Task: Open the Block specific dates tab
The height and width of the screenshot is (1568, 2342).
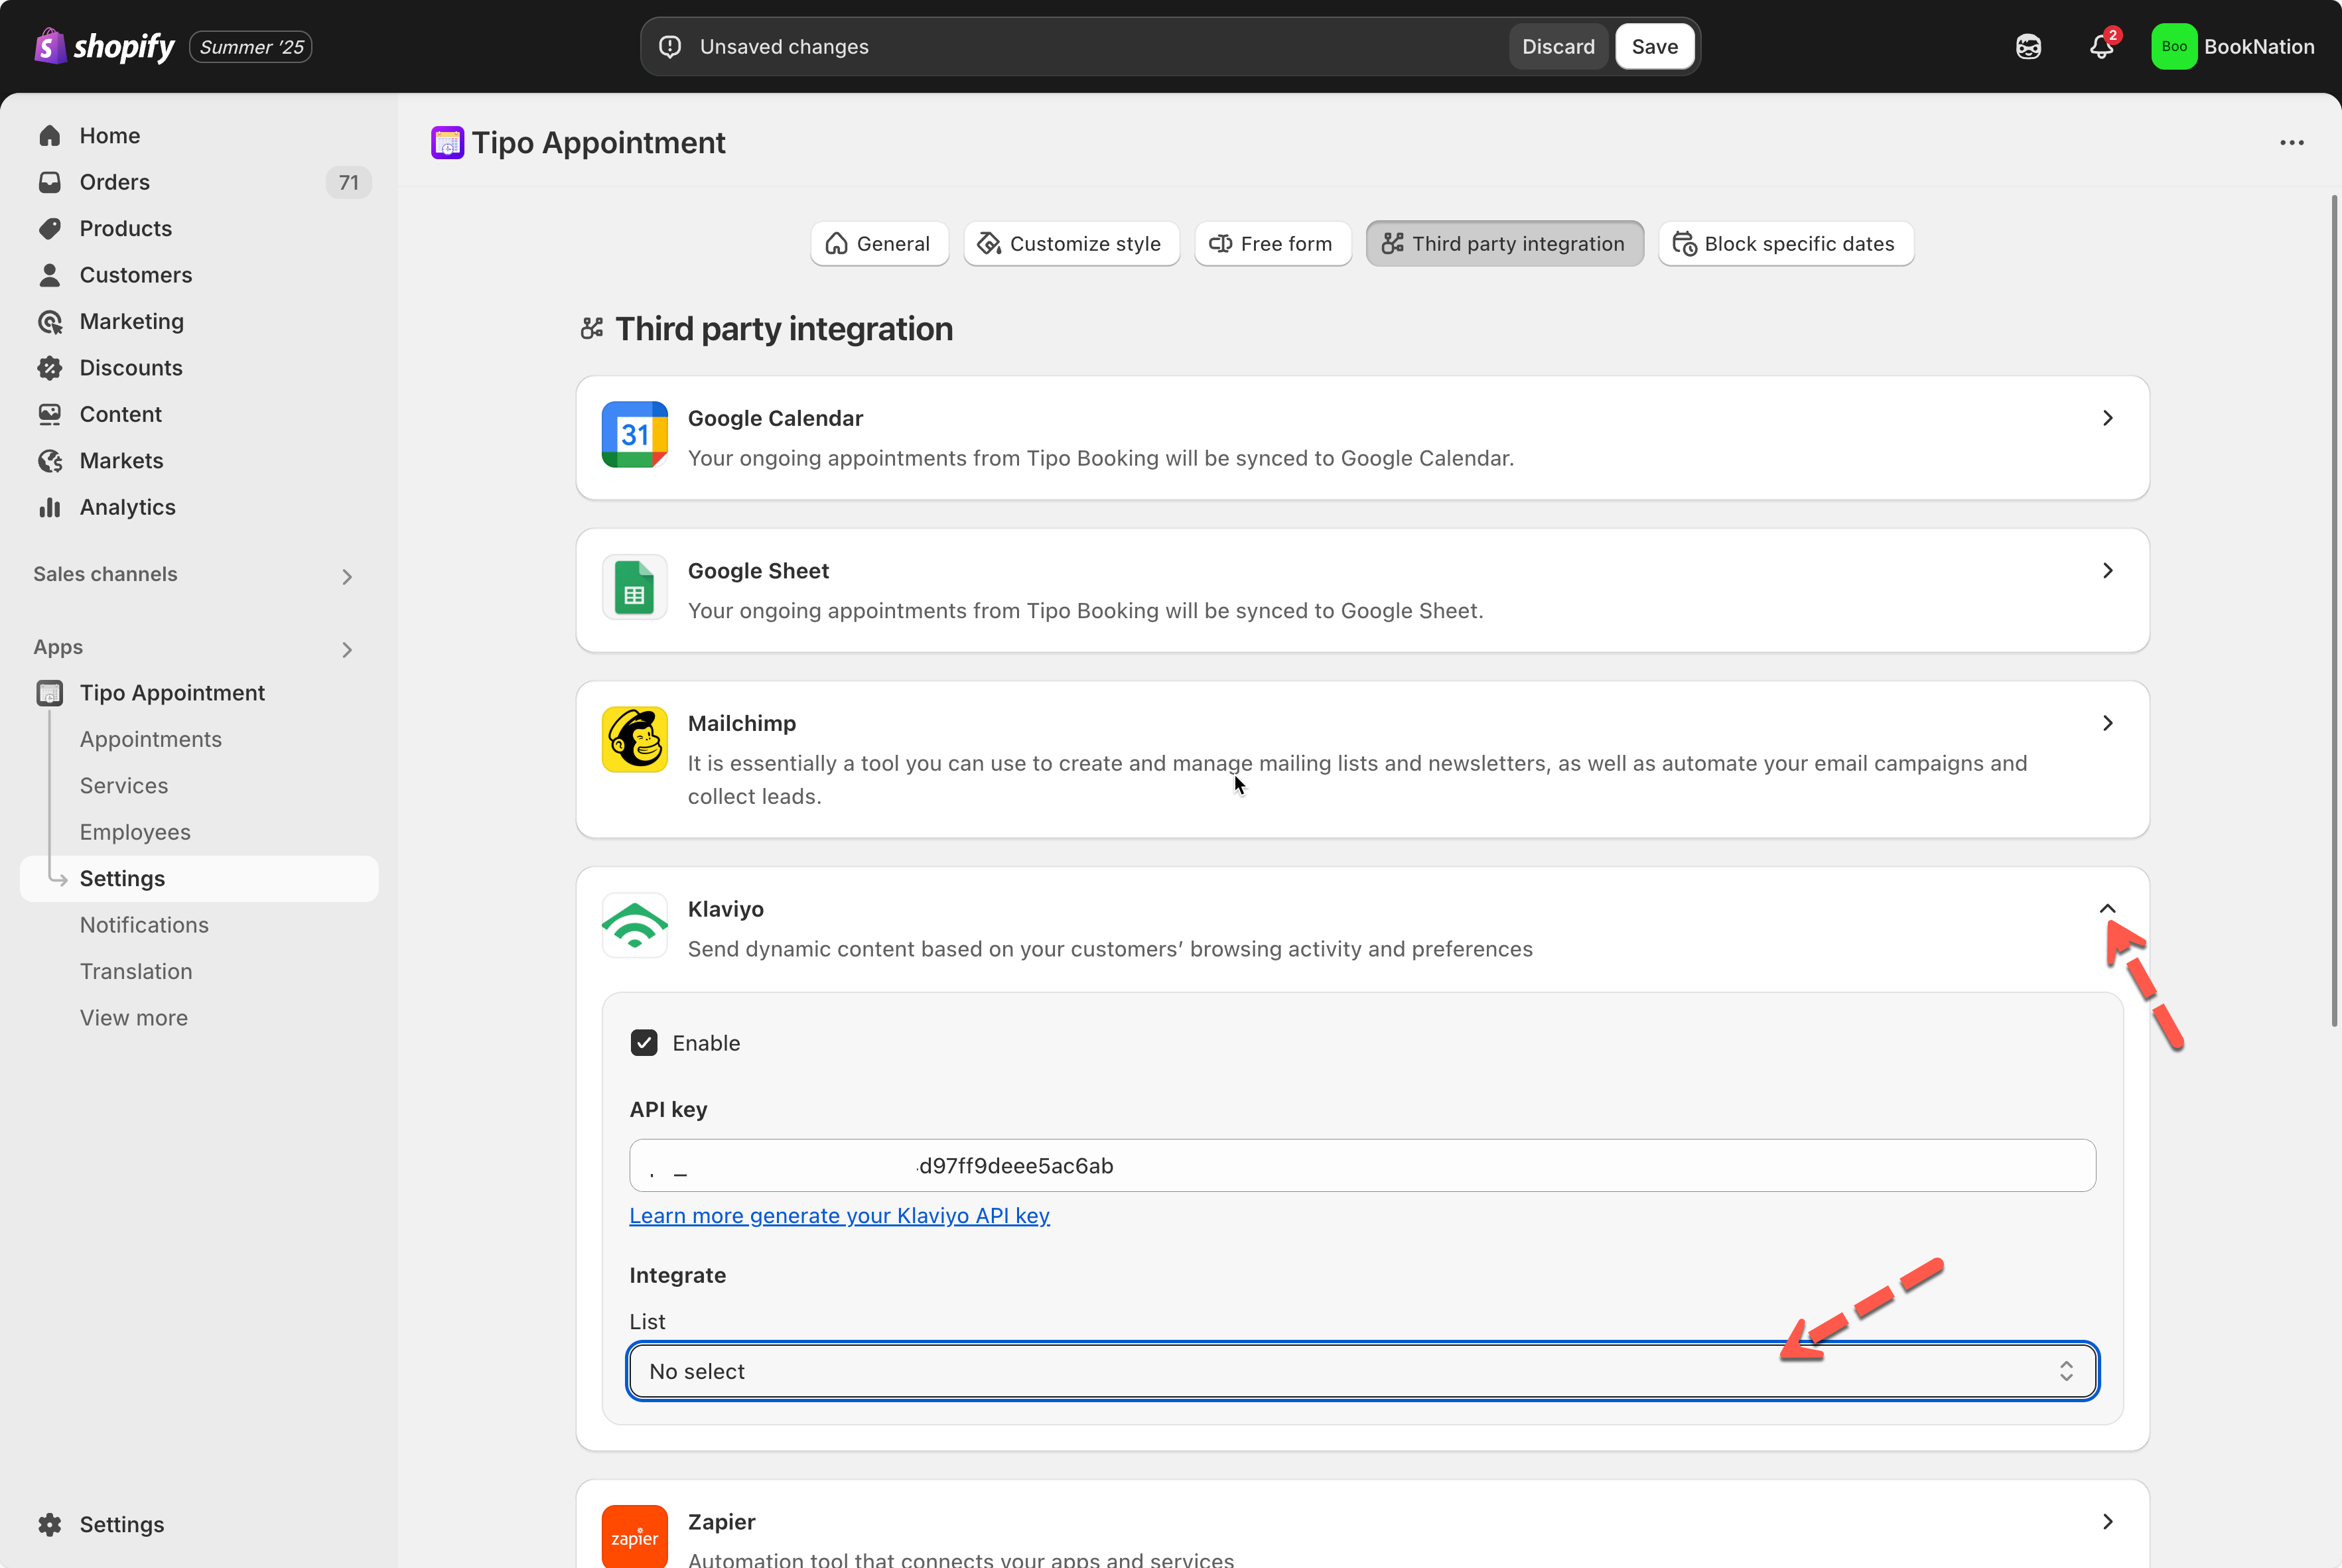Action: coord(1785,244)
